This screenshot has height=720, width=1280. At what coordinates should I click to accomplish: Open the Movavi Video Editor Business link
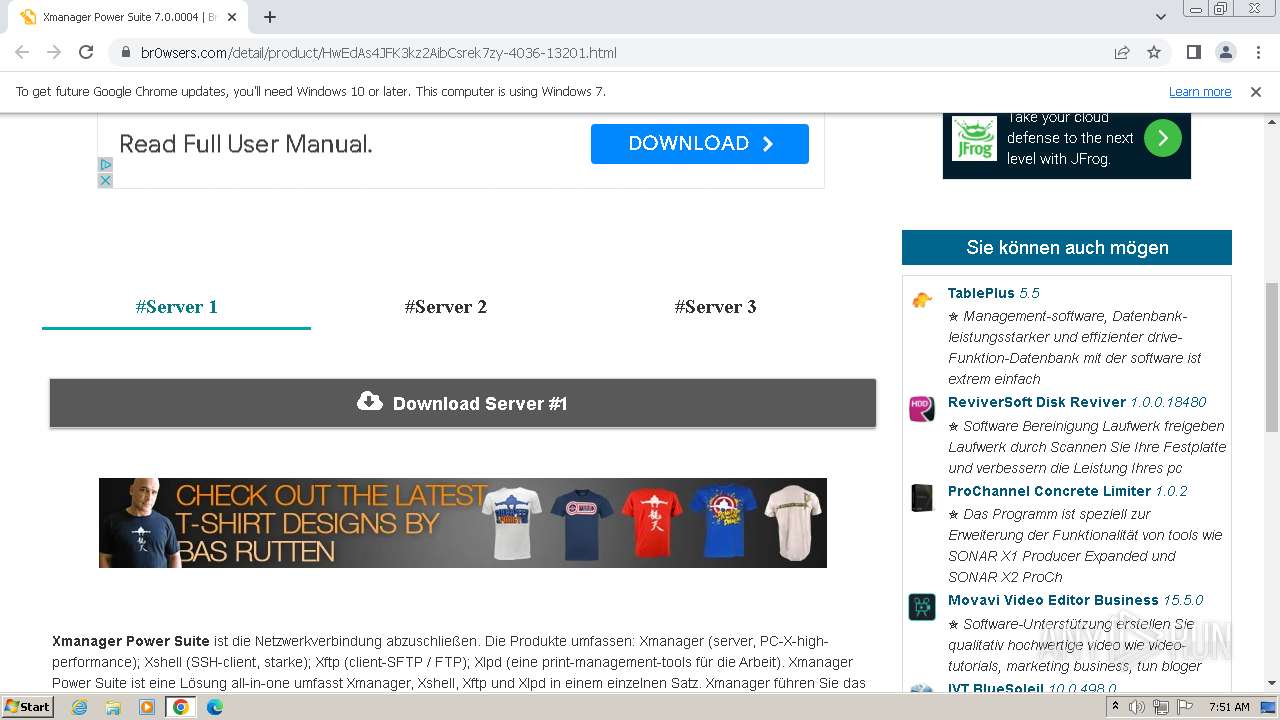pyautogui.click(x=1076, y=600)
